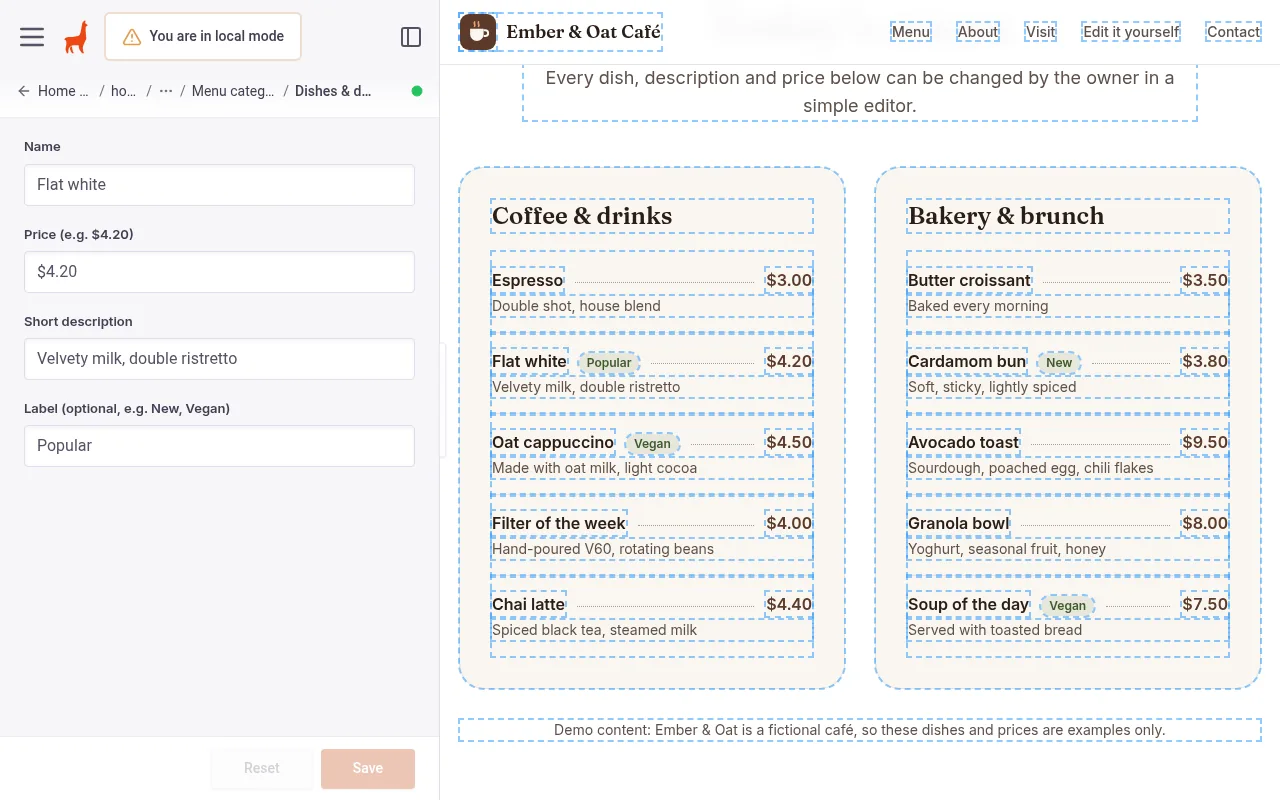This screenshot has height=800, width=1280.
Task: Select 'Spiced black tea, steamed milk'
Action: [594, 630]
